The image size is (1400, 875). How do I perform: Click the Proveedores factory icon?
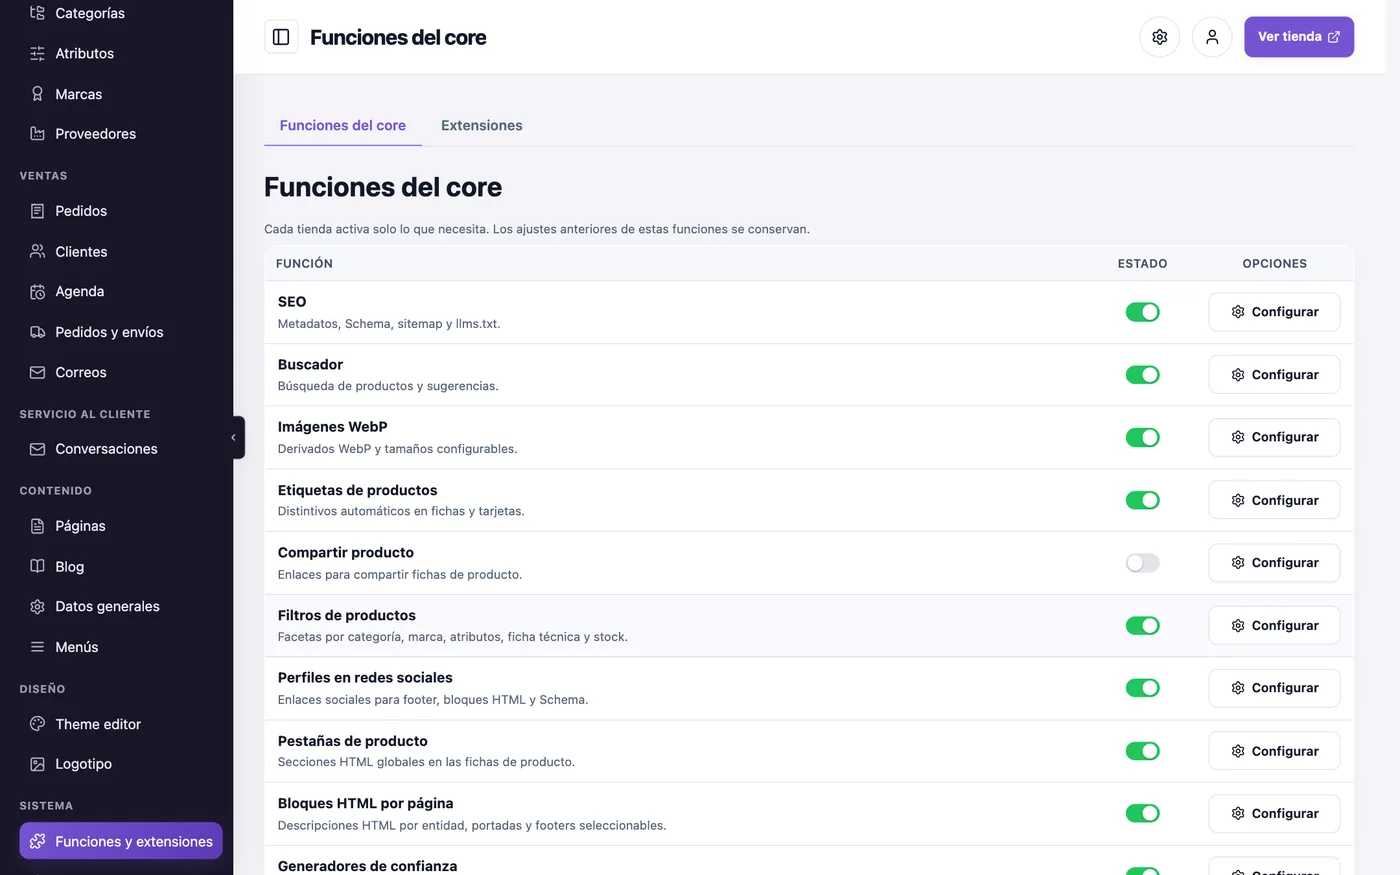pos(37,134)
